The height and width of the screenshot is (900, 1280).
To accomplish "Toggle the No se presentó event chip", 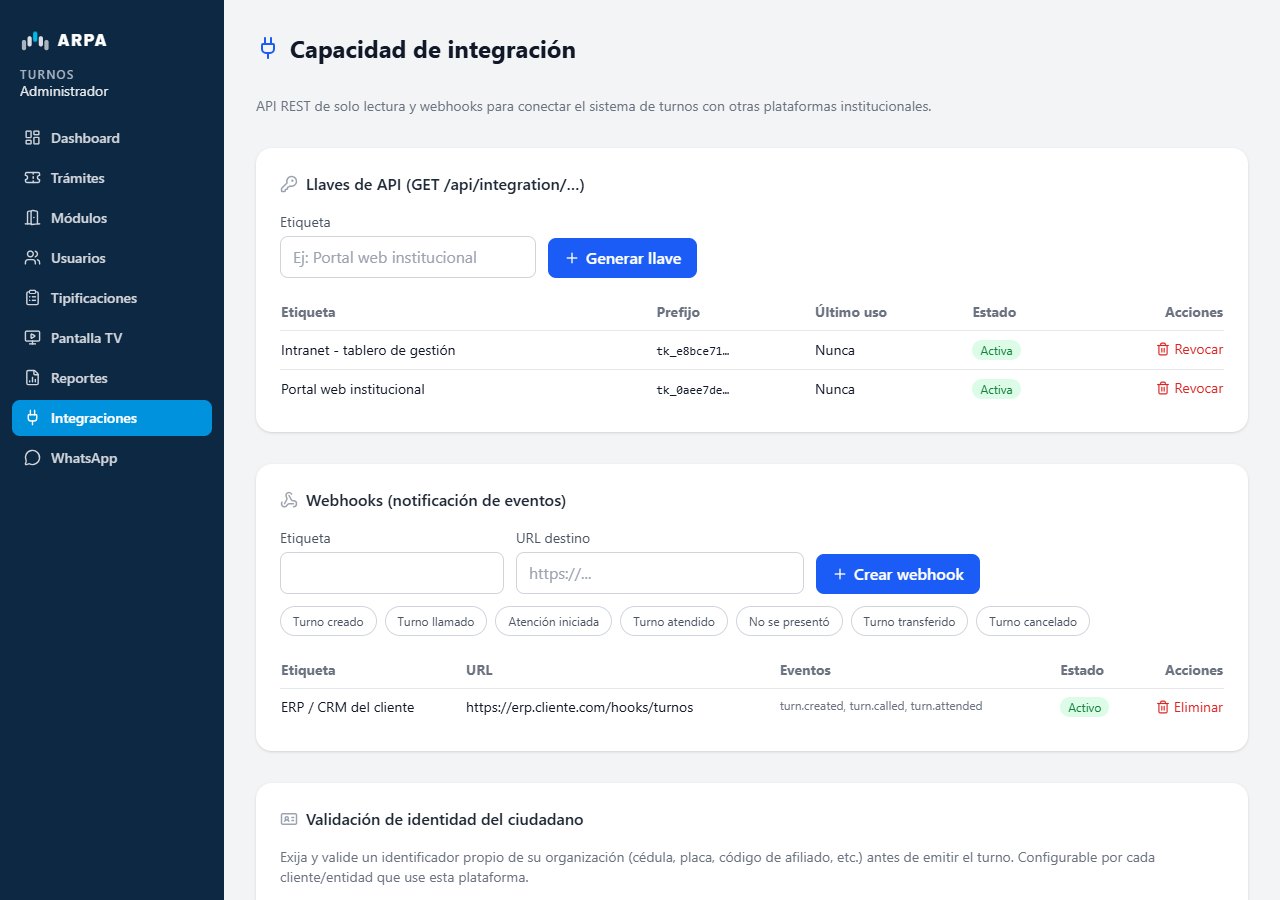I will [x=789, y=621].
